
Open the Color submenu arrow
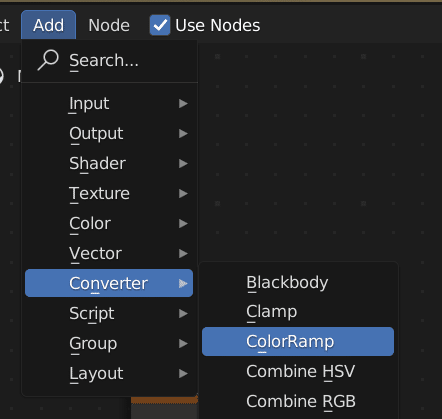point(183,223)
